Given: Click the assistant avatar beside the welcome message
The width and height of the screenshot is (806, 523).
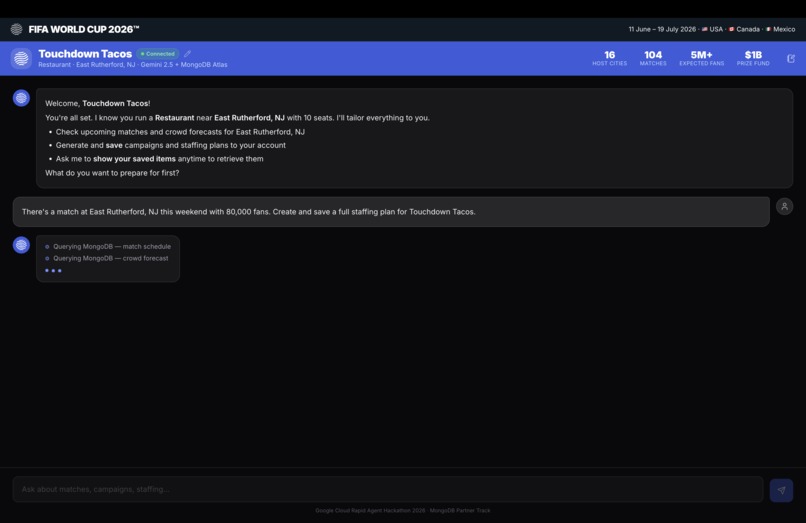Looking at the screenshot, I should pos(21,98).
